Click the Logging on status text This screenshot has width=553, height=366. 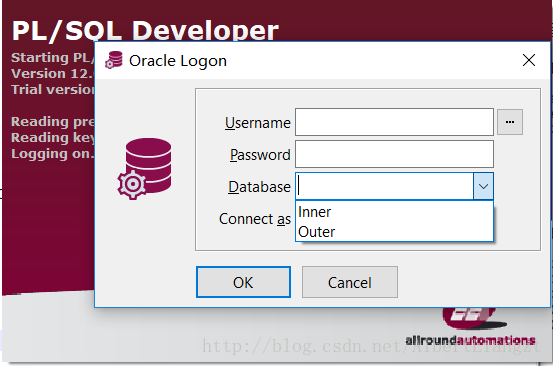click(x=53, y=154)
